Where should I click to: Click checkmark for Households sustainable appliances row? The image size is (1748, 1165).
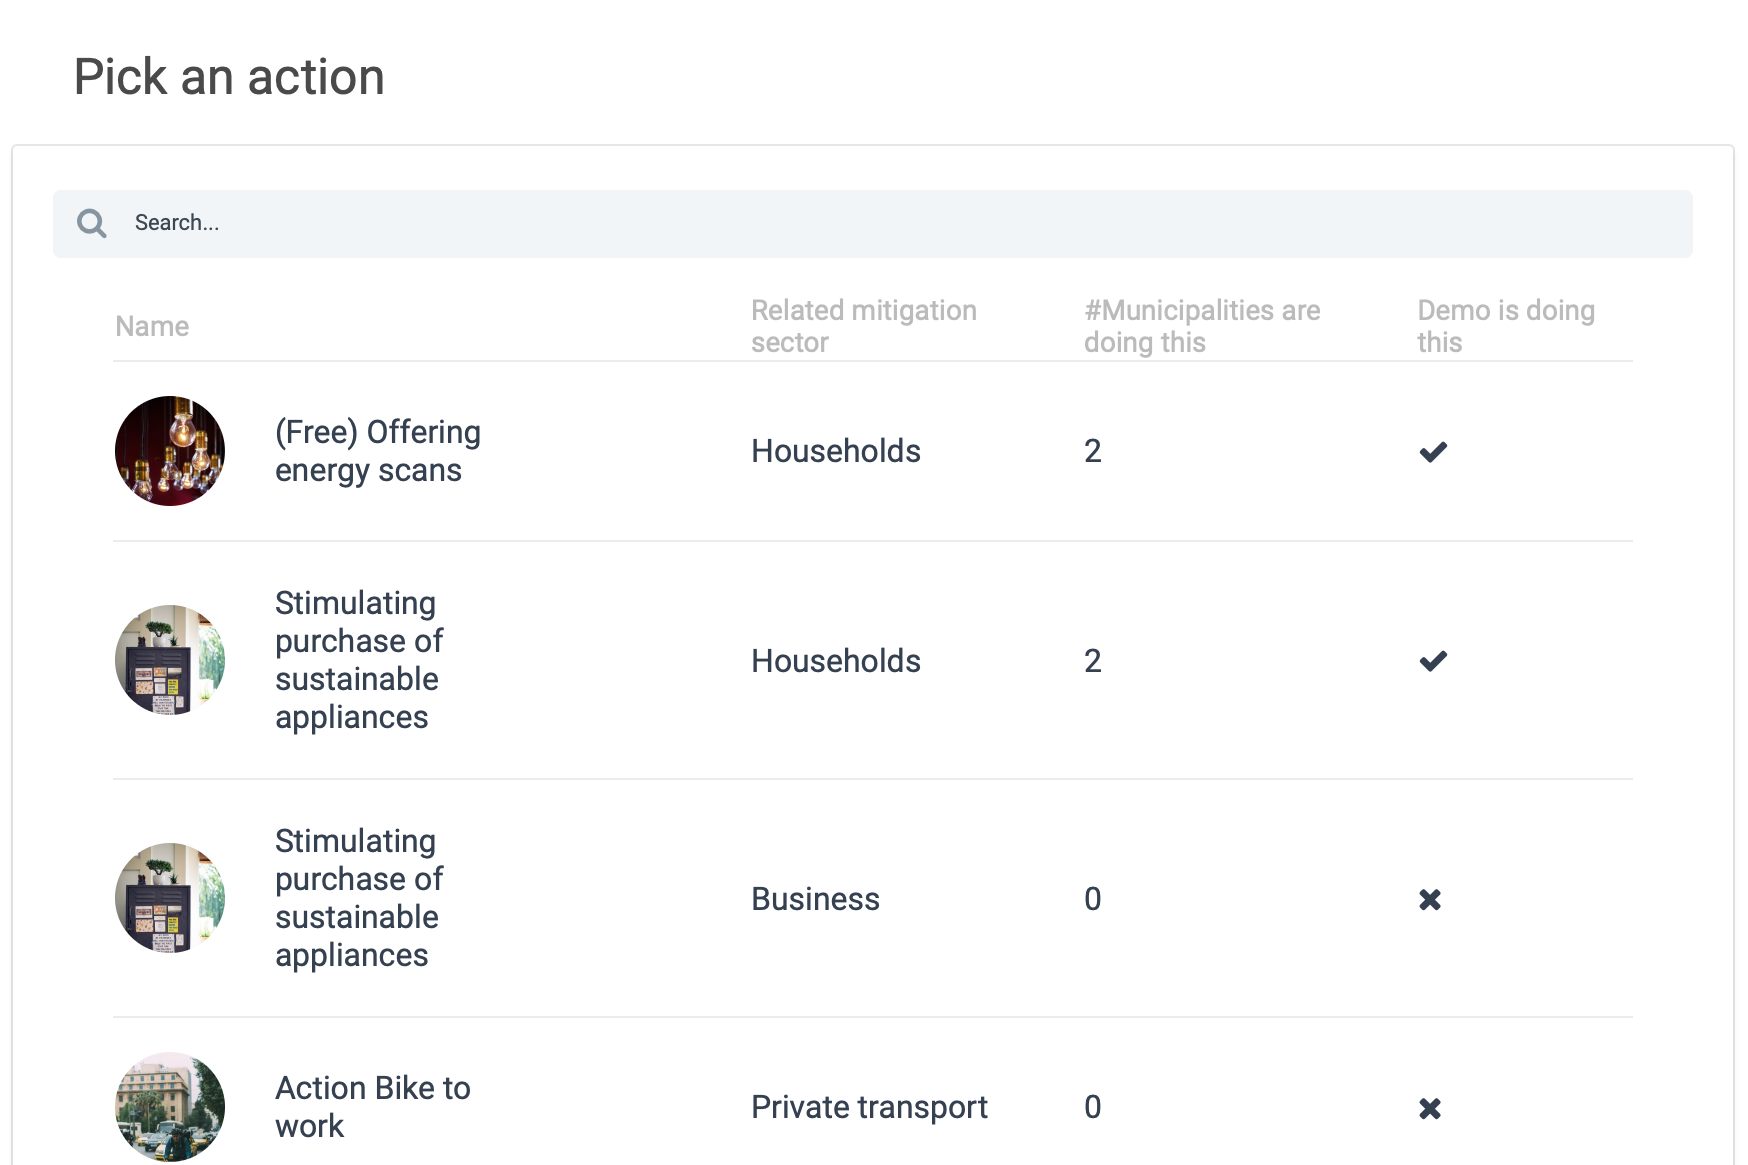tap(1433, 661)
